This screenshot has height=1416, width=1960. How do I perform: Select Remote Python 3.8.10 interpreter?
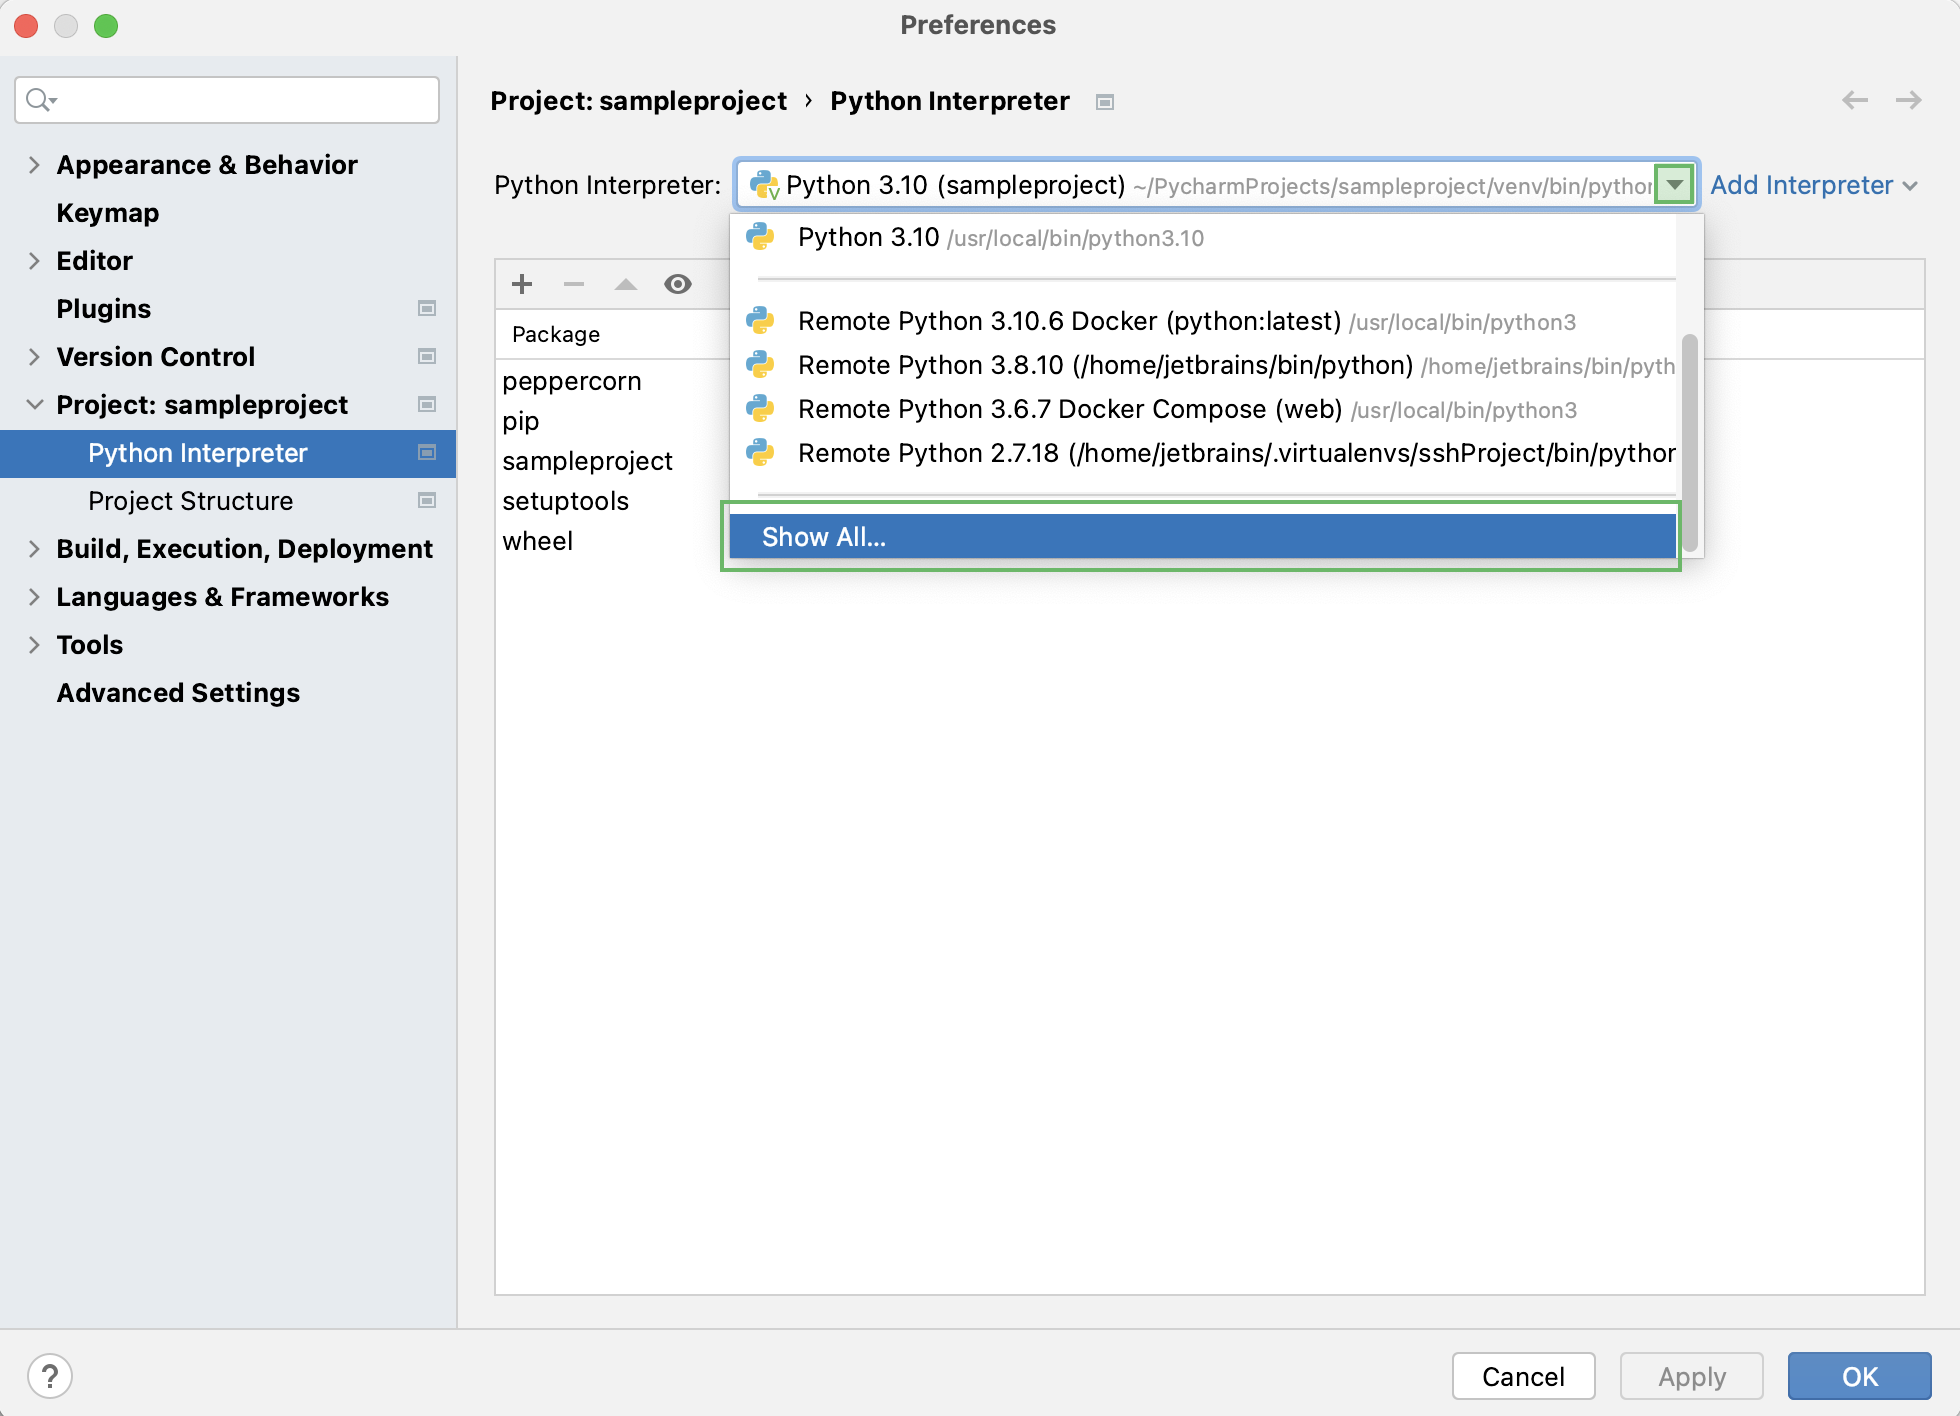tap(1100, 365)
